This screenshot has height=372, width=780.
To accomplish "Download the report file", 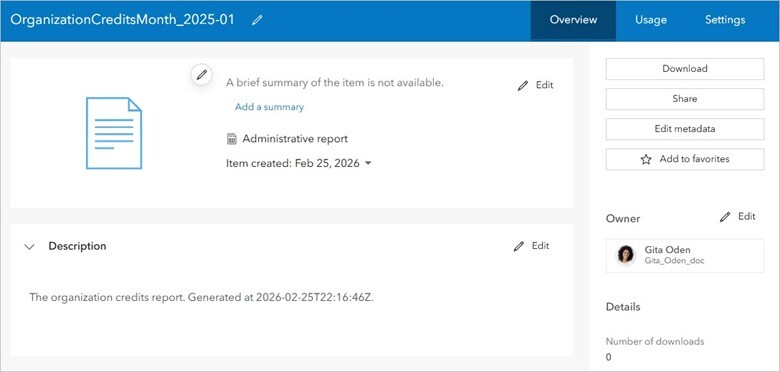I will [x=684, y=69].
